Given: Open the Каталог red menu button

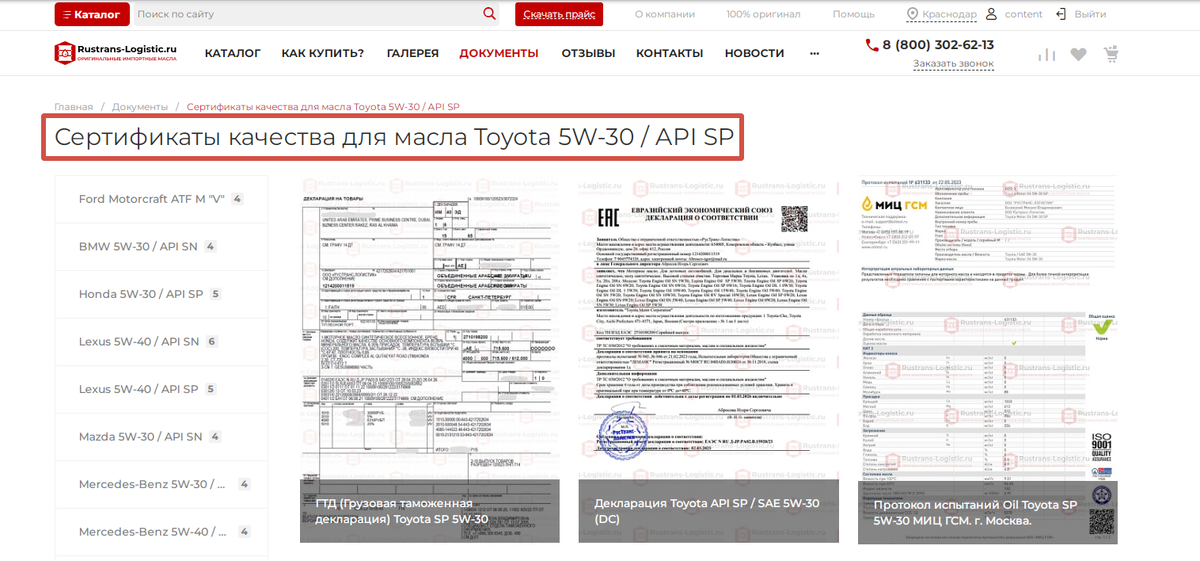Looking at the screenshot, I should tap(92, 14).
